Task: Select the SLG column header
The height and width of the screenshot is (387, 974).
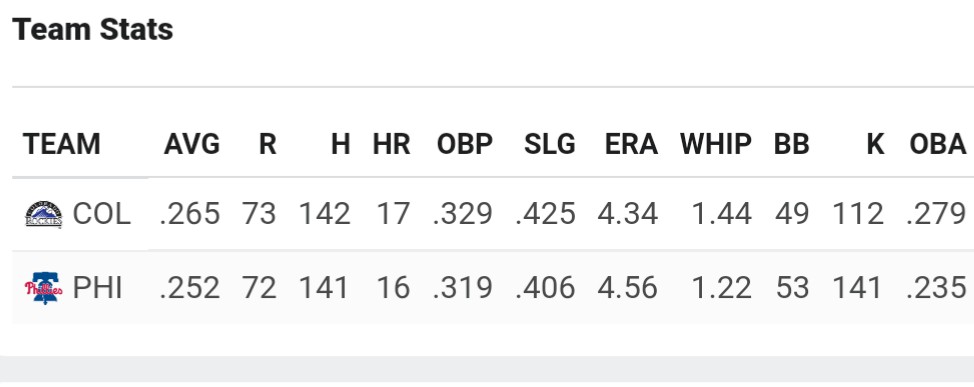Action: (x=550, y=144)
